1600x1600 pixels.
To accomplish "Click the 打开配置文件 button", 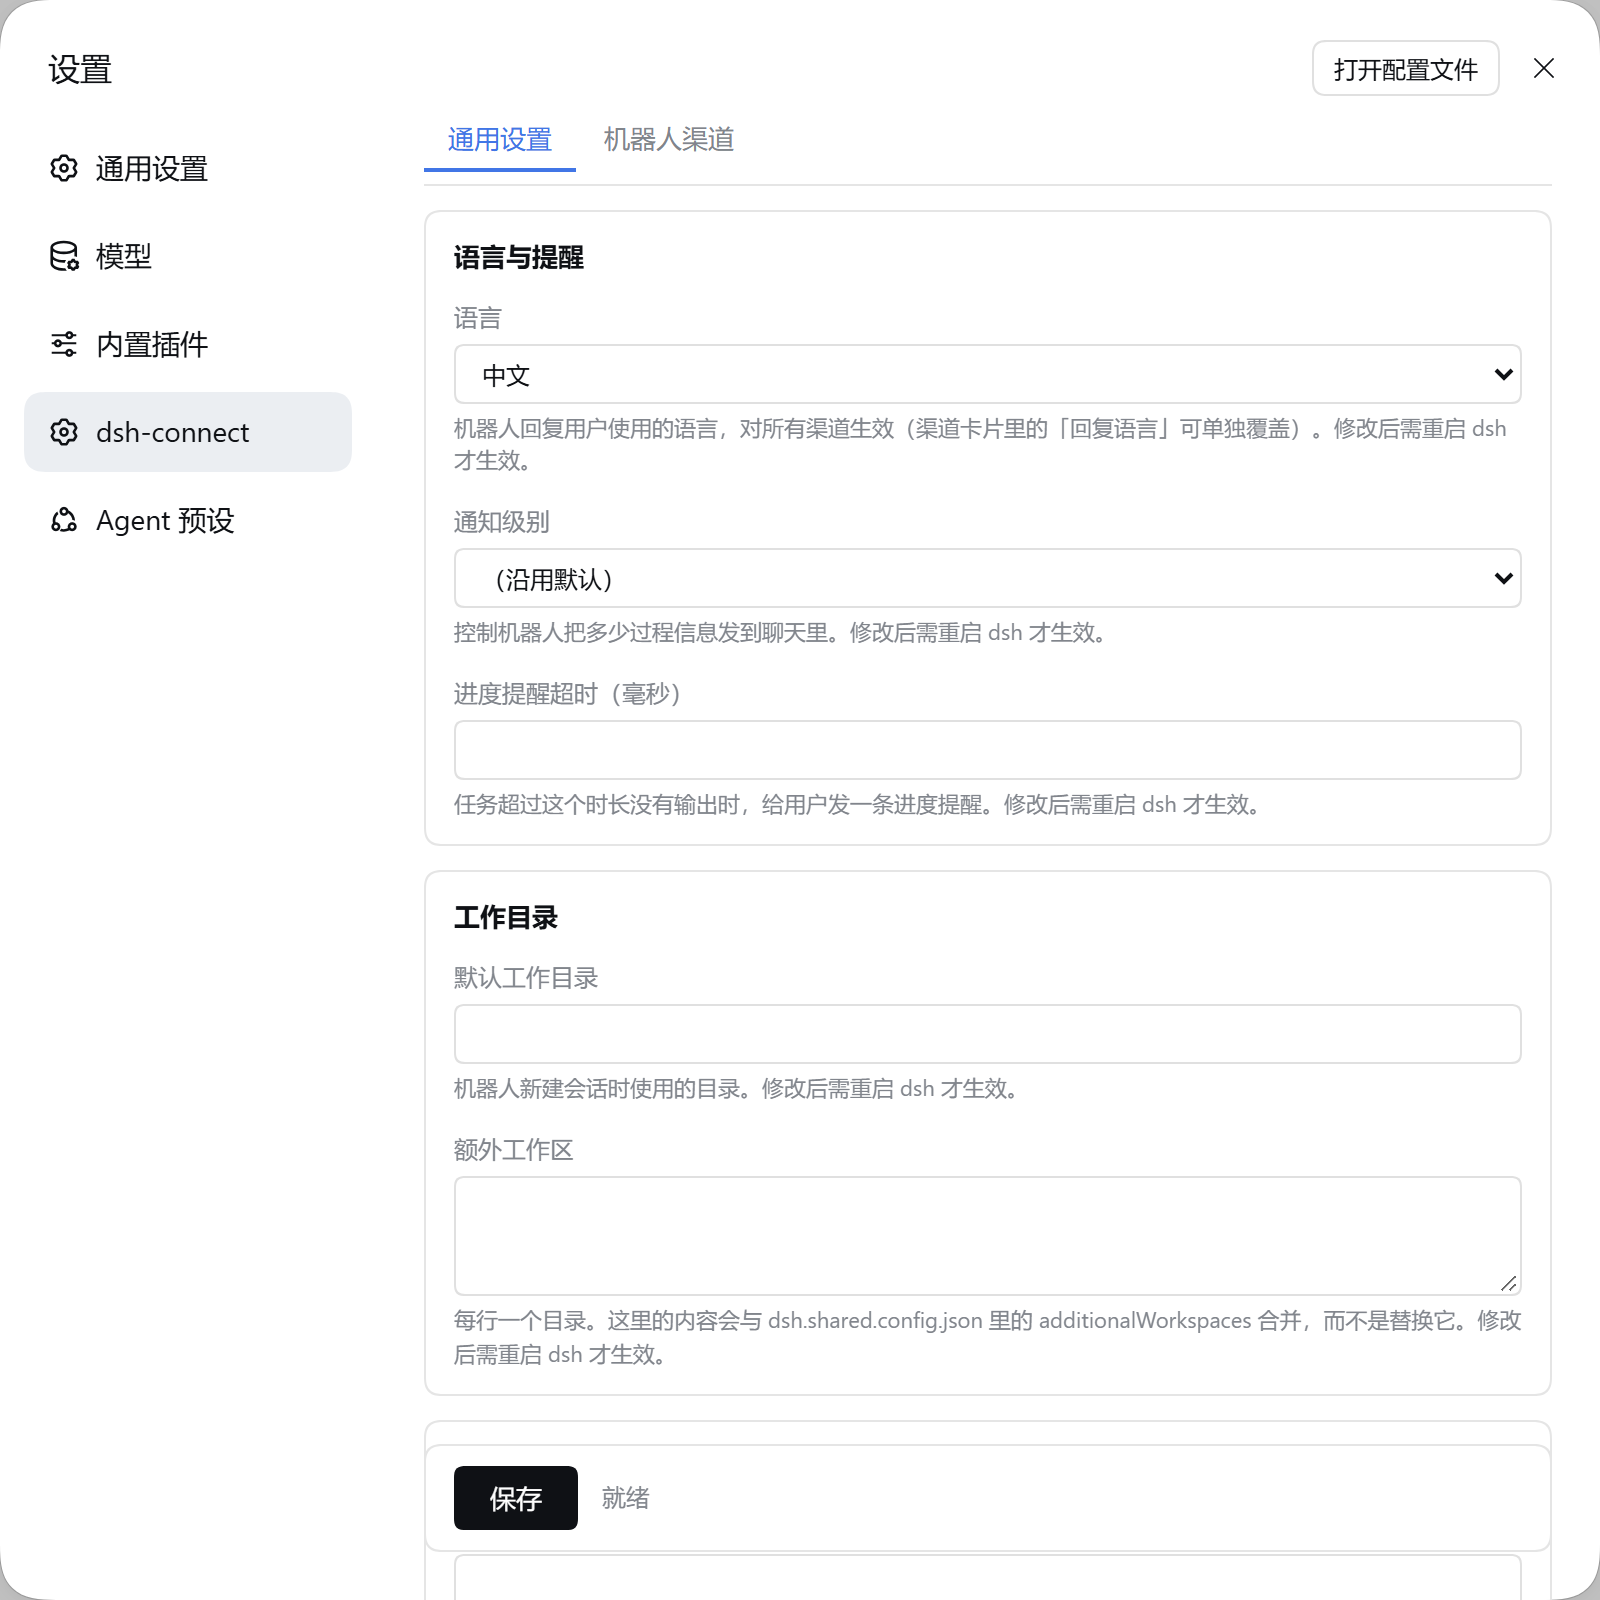I will [1405, 68].
